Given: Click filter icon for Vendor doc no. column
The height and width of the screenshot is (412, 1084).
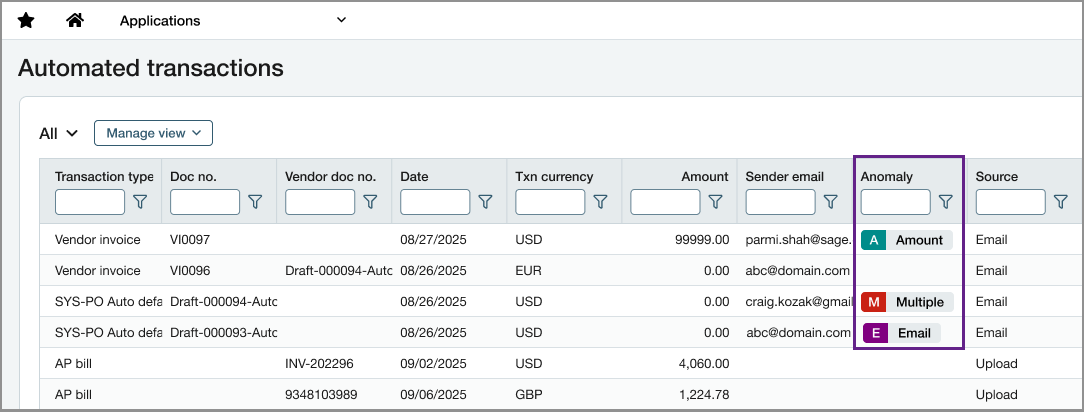Looking at the screenshot, I should click(x=371, y=202).
